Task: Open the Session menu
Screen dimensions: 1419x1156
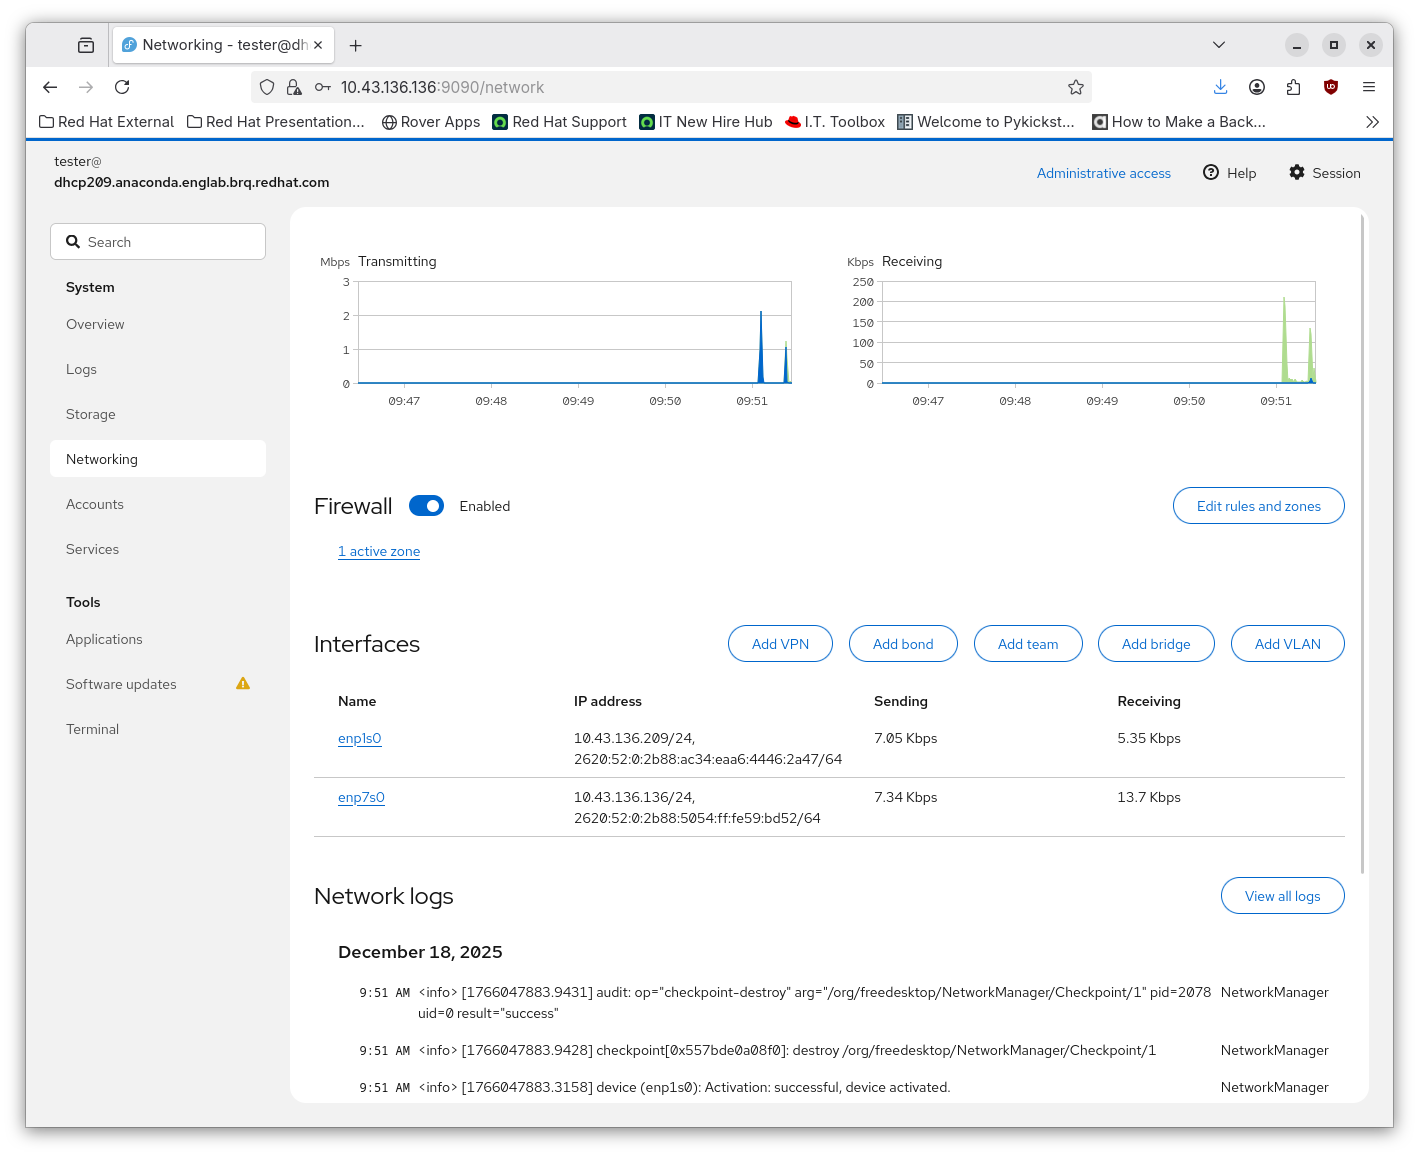Action: tap(1324, 173)
